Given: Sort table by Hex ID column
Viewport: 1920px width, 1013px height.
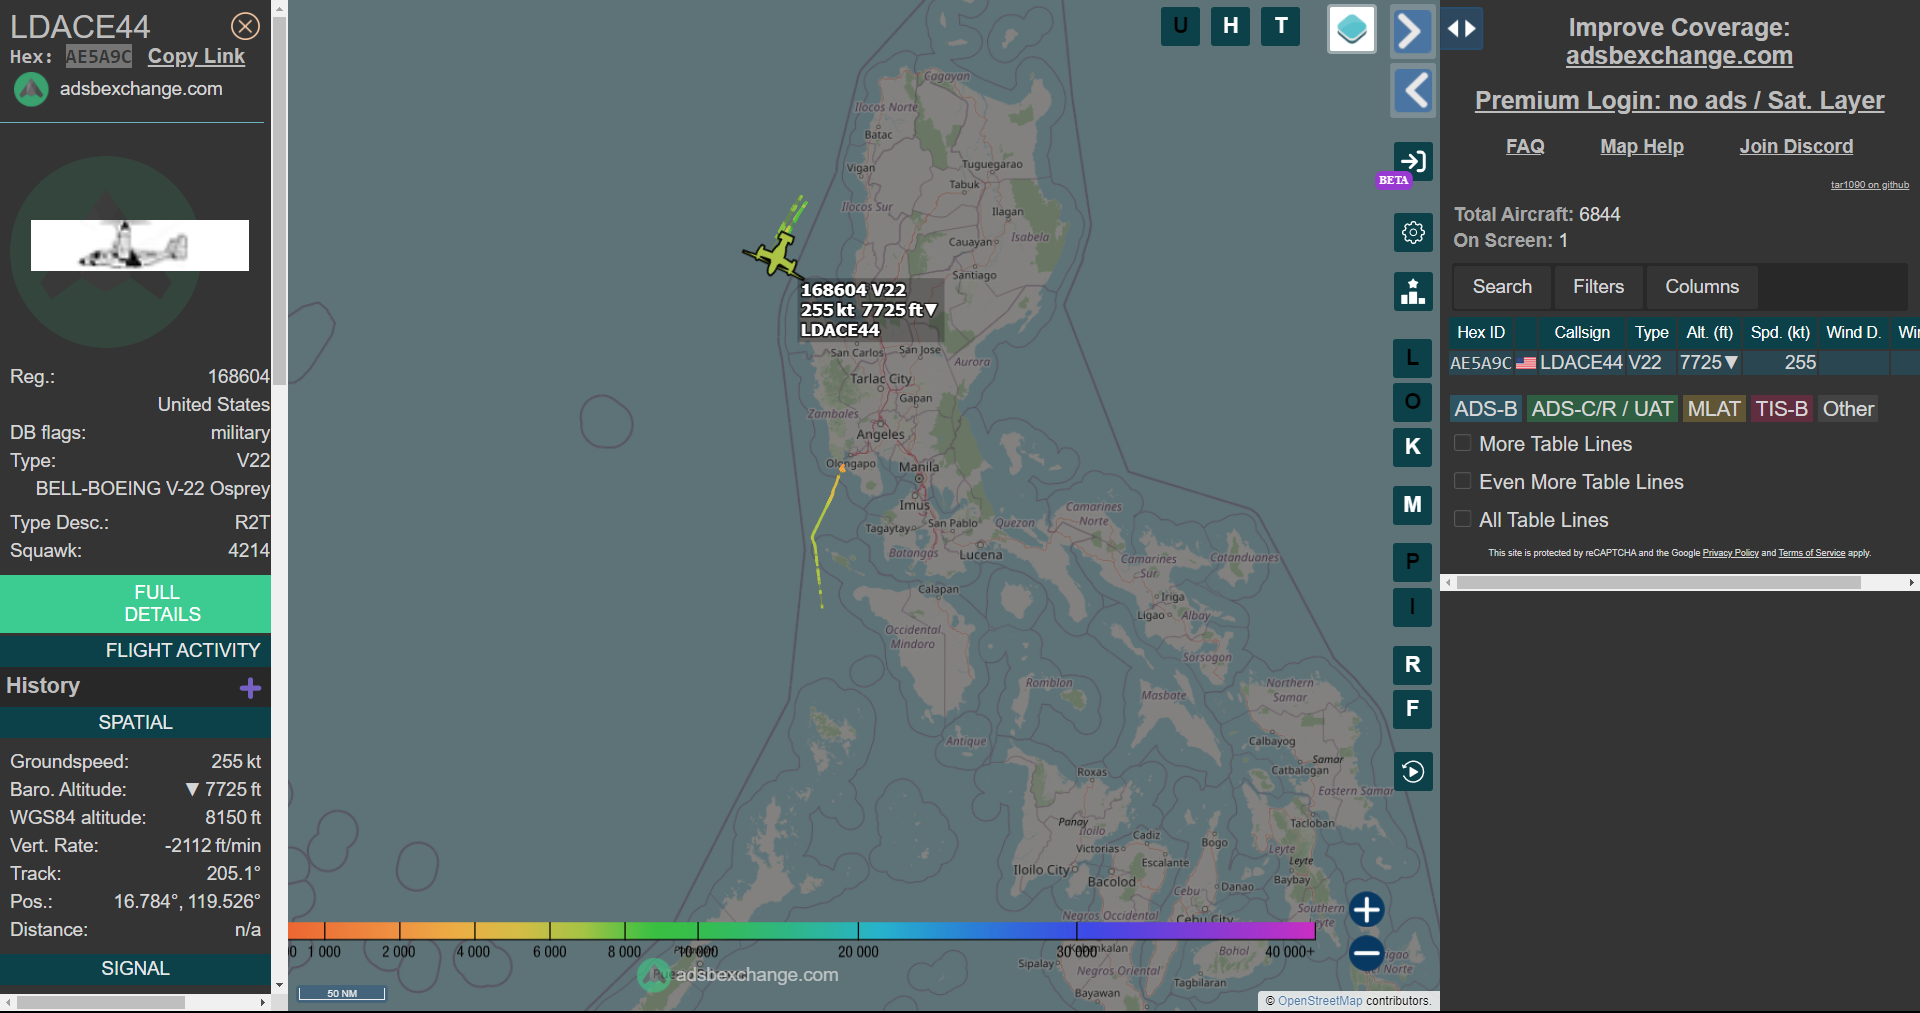Looking at the screenshot, I should (1480, 332).
